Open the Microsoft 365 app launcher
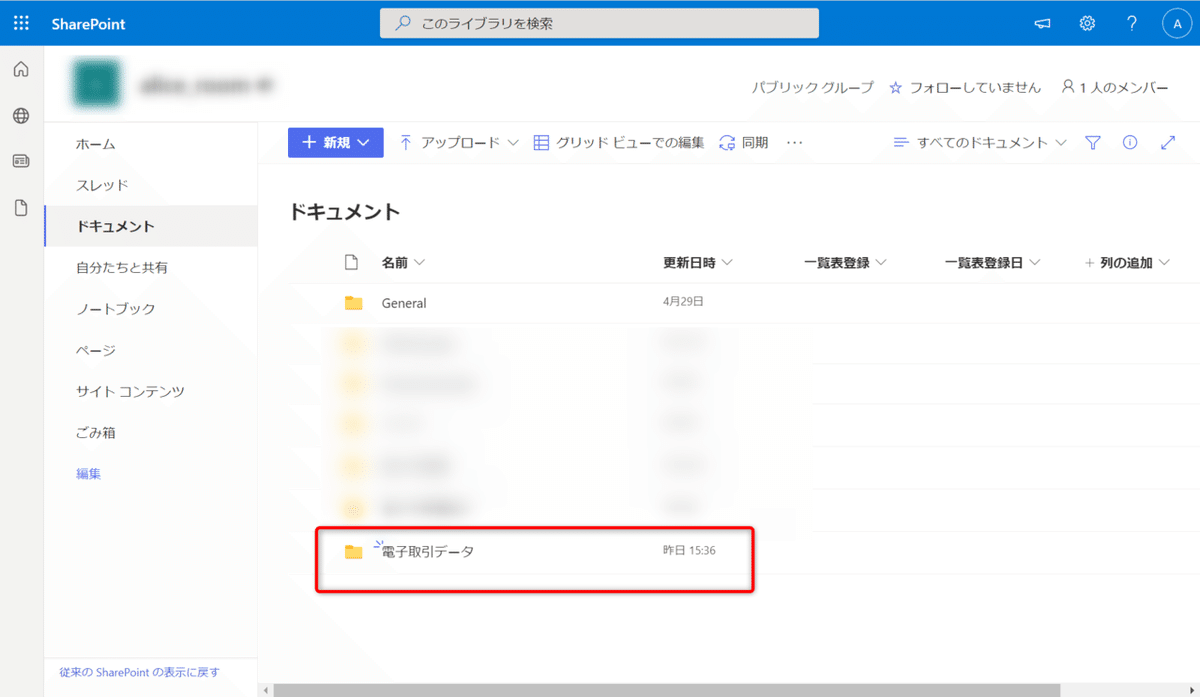The image size is (1200, 697). 20,22
